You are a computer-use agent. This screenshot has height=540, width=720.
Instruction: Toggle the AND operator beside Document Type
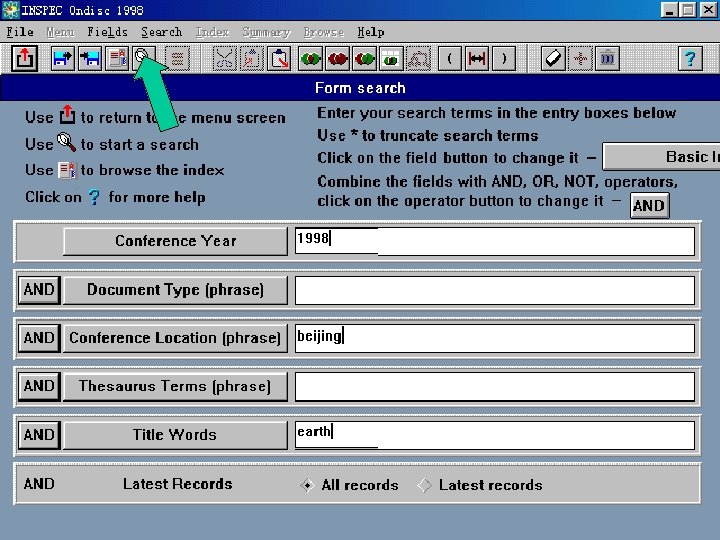[39, 290]
